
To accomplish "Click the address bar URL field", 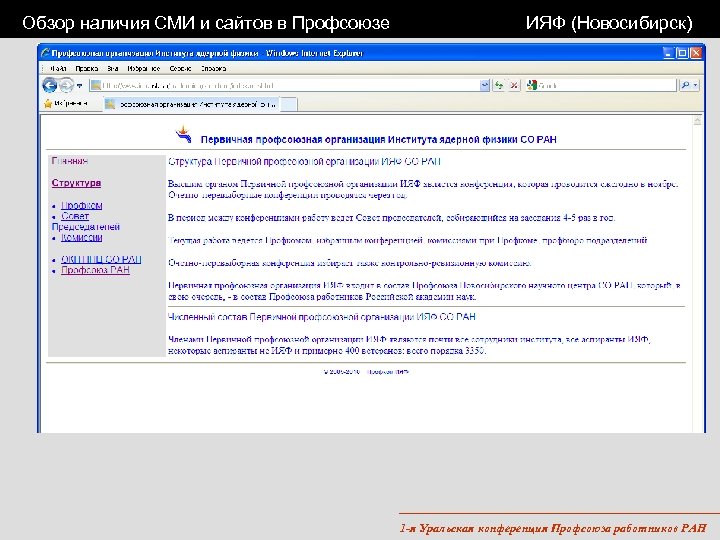I will tap(285, 85).
